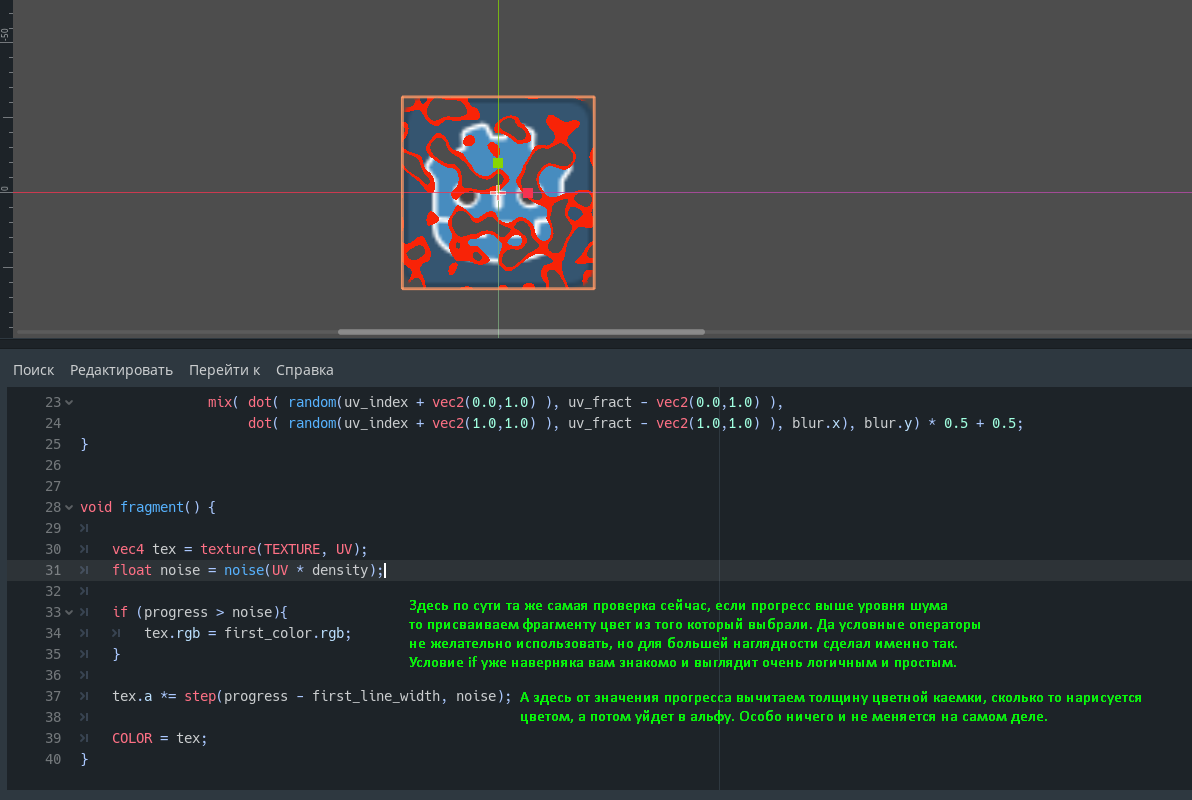The width and height of the screenshot is (1192, 800).
Task: Click line number 40 in the gutter
Action: pos(52,760)
